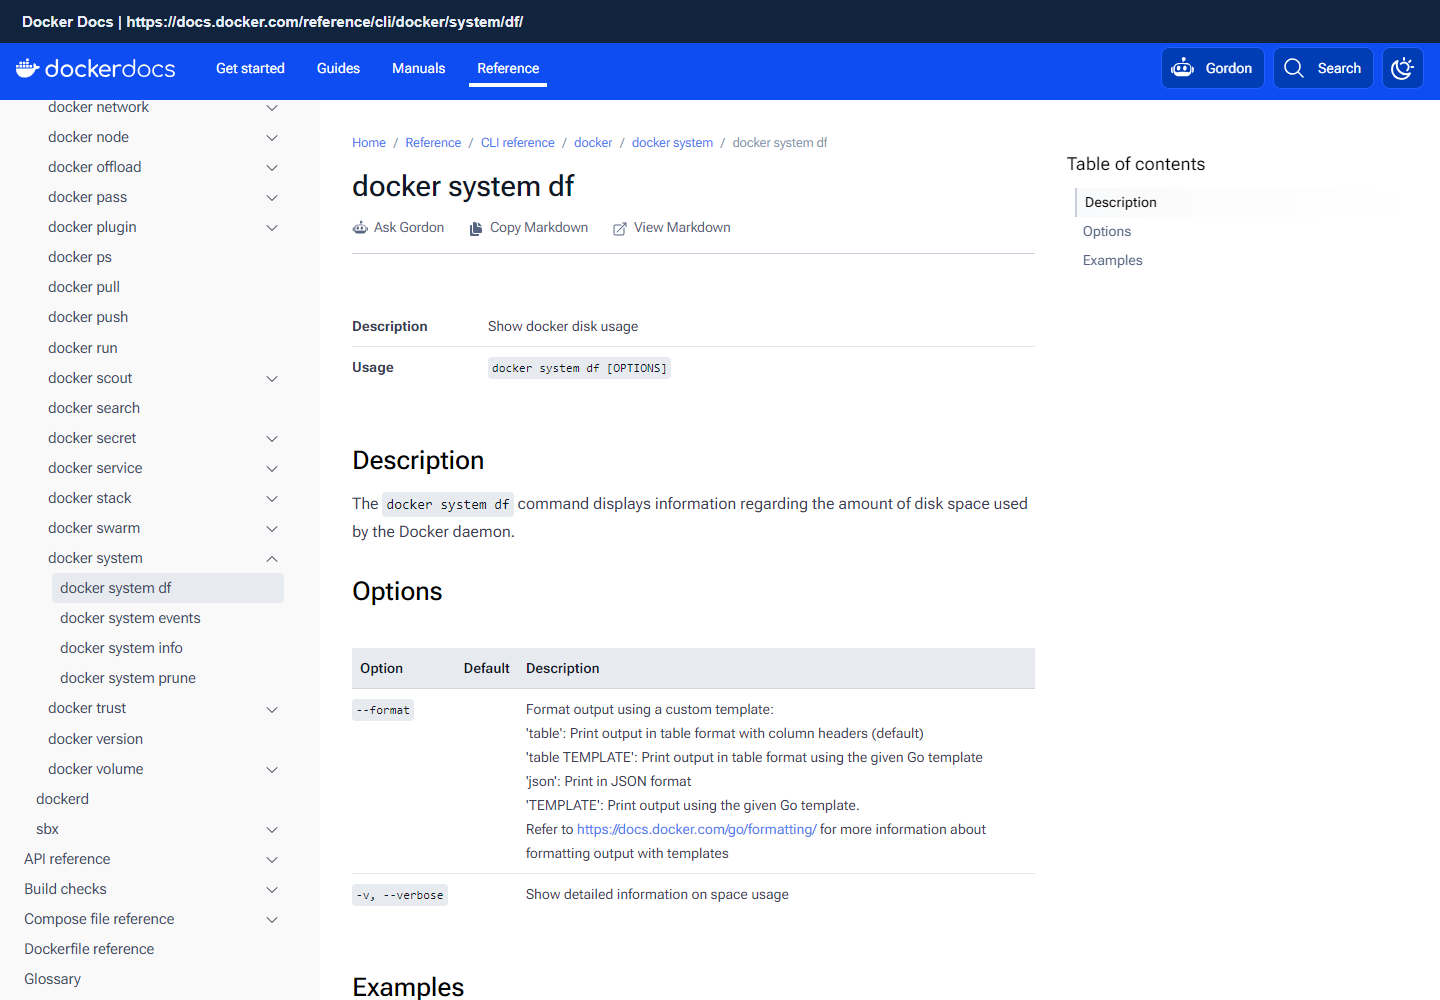The height and width of the screenshot is (1000, 1440).
Task: Open docker pull sidebar item
Action: pos(84,287)
